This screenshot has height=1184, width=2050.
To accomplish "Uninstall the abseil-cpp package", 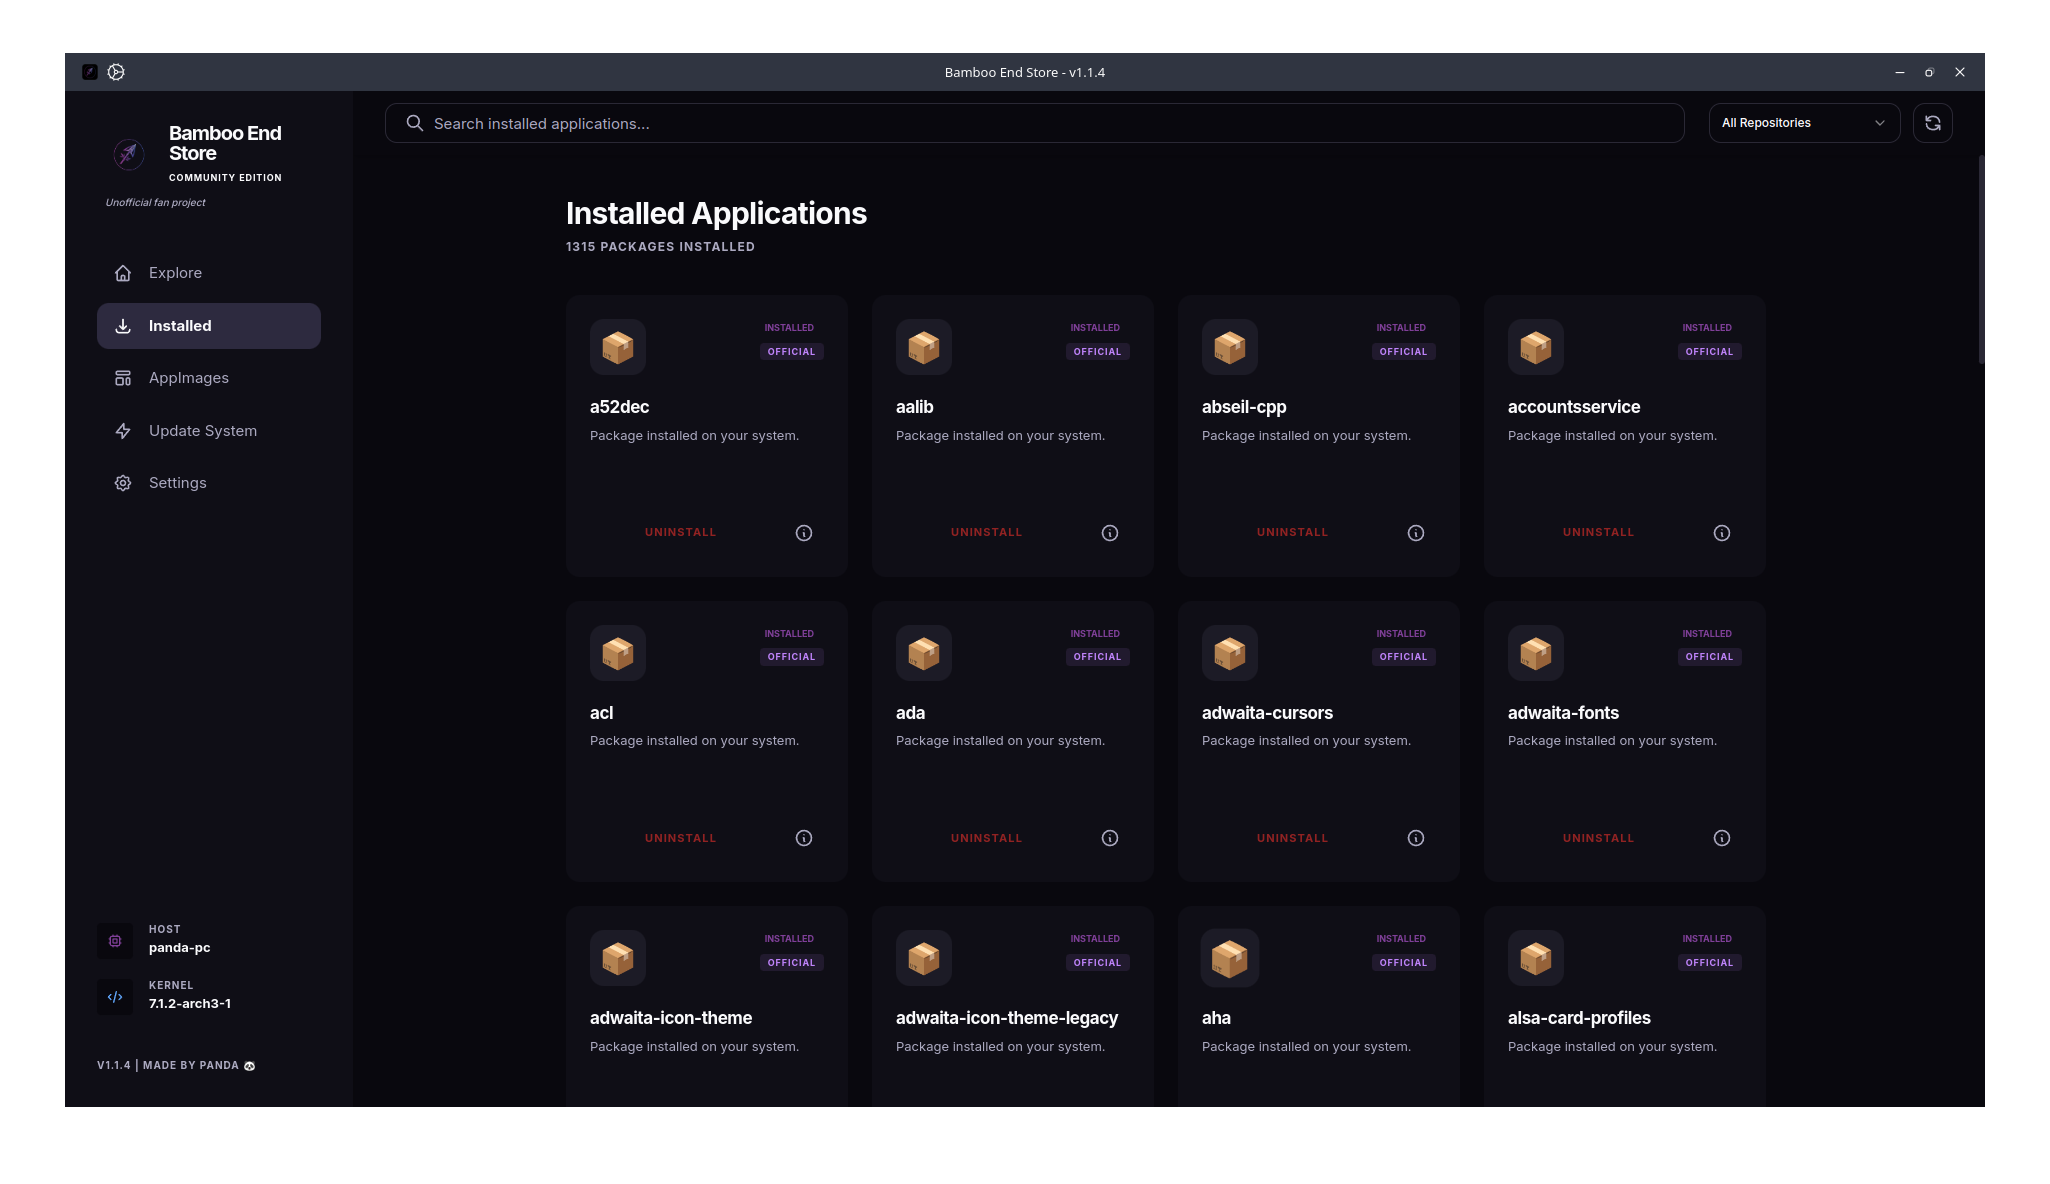I will point(1292,533).
